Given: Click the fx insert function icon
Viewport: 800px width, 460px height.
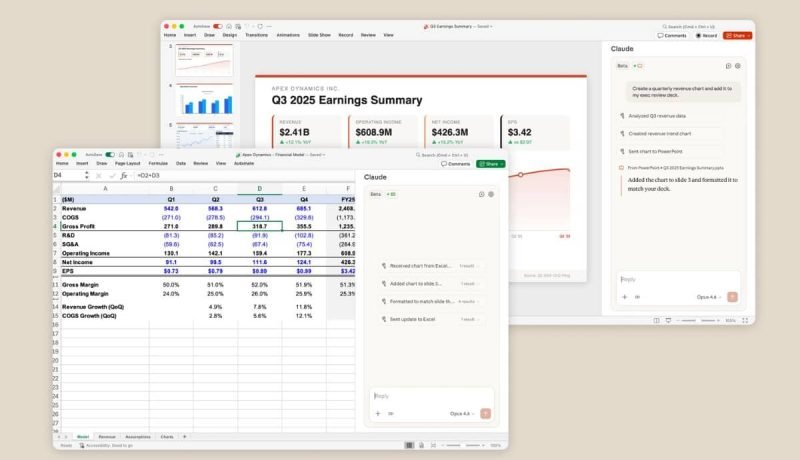Looking at the screenshot, I should pyautogui.click(x=123, y=175).
